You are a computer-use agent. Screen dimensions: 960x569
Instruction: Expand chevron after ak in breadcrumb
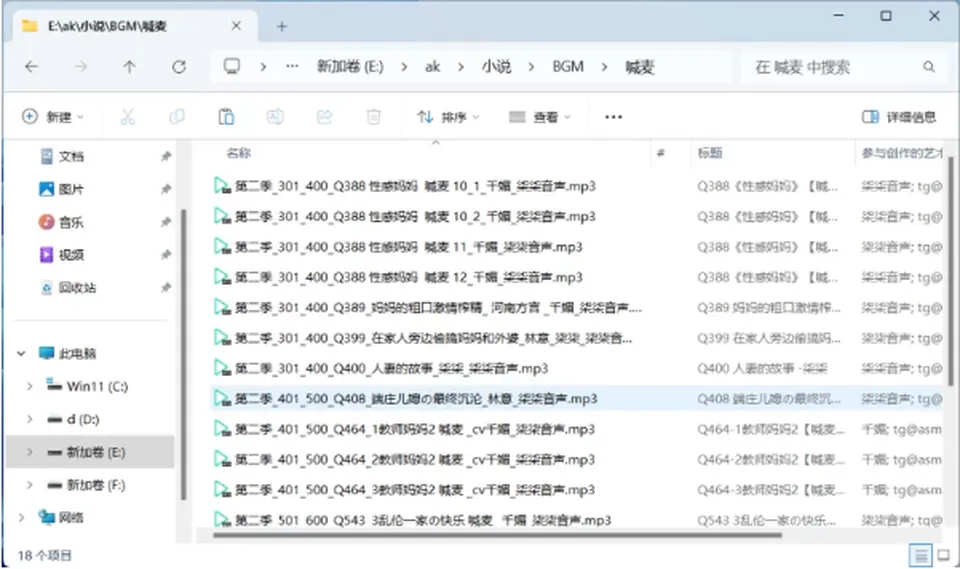(x=461, y=67)
